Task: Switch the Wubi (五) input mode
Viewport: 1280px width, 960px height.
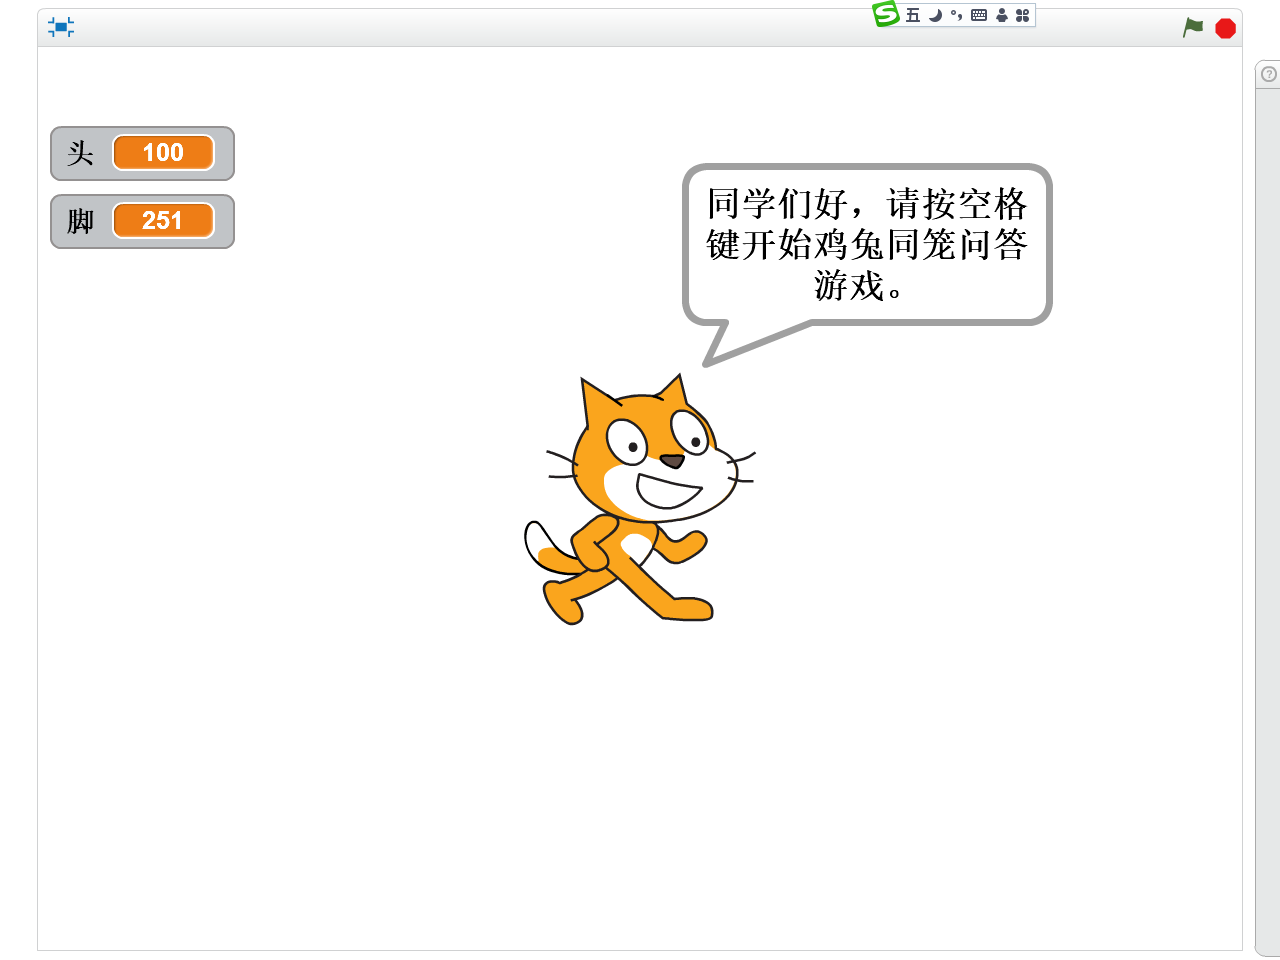Action: pos(913,15)
